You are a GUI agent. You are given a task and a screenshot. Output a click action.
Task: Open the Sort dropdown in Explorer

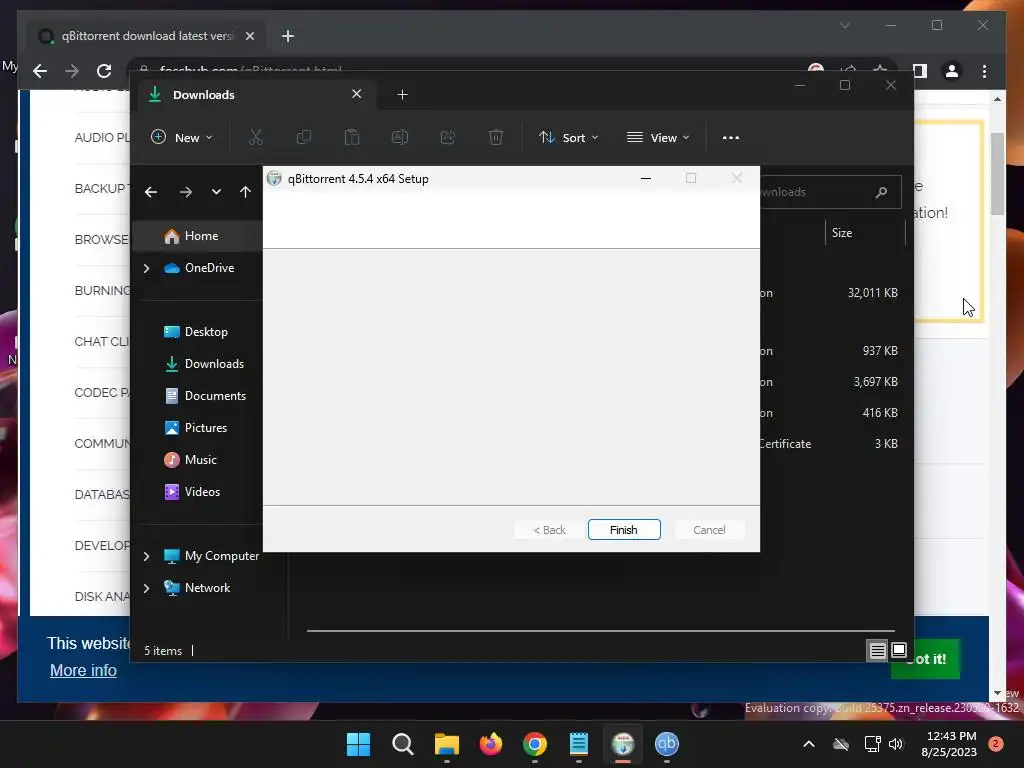[x=568, y=137]
